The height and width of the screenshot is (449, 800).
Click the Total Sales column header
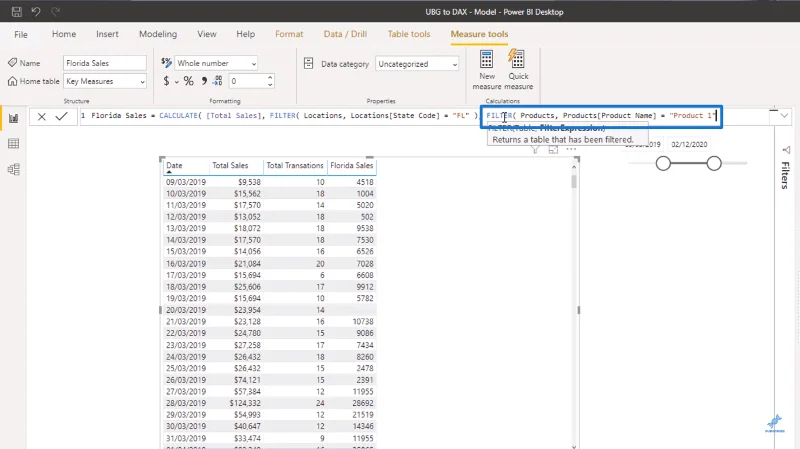click(230, 165)
